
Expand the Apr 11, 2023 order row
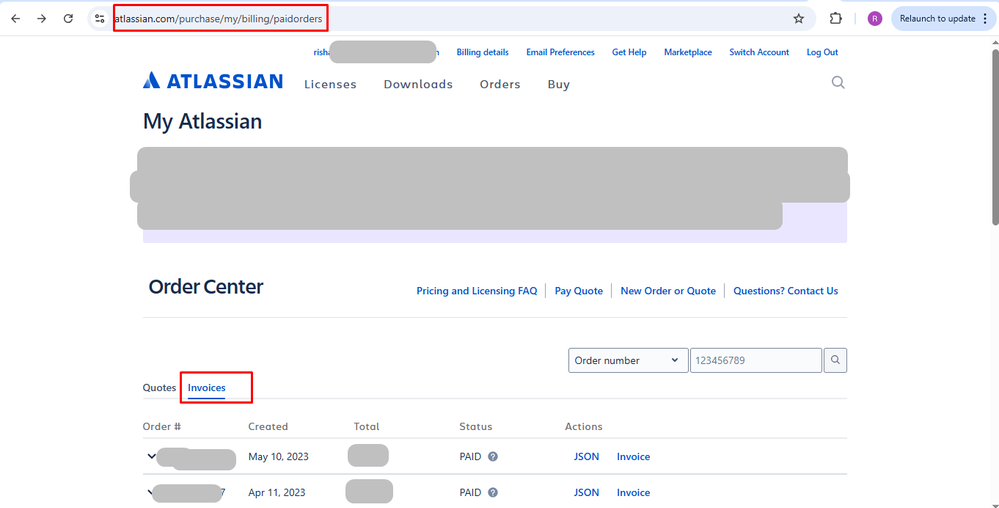click(x=151, y=492)
